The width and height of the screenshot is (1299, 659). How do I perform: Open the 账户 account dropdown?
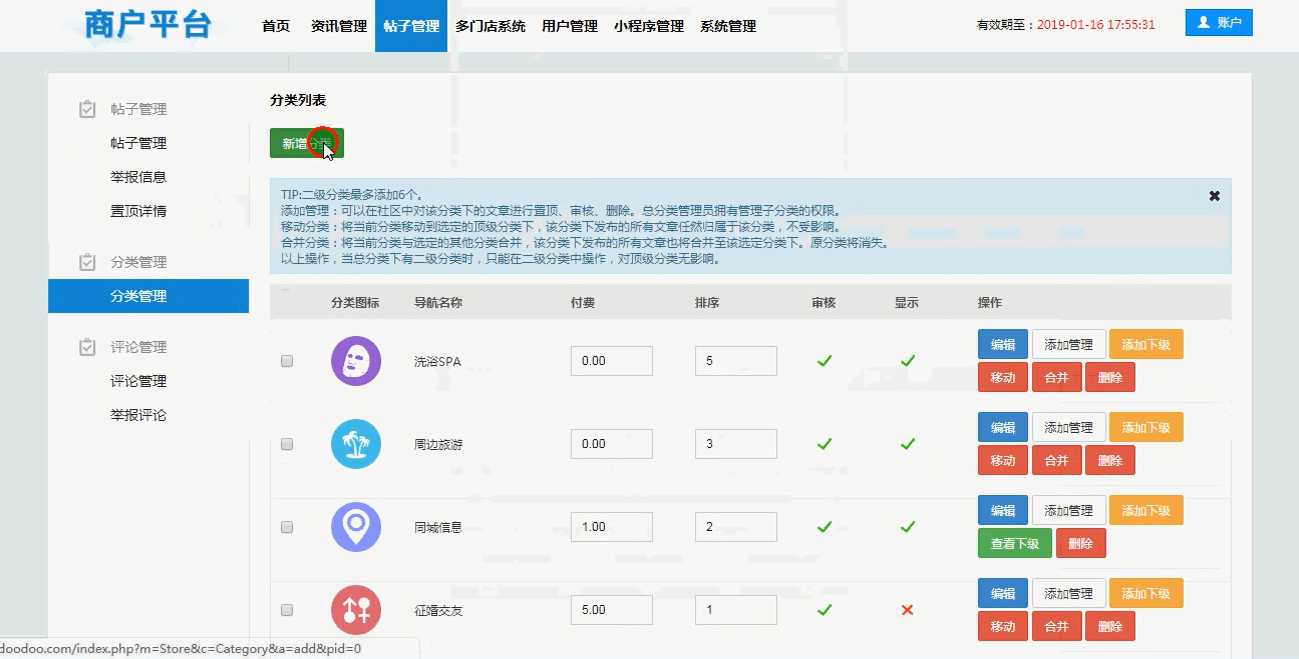click(x=1218, y=23)
